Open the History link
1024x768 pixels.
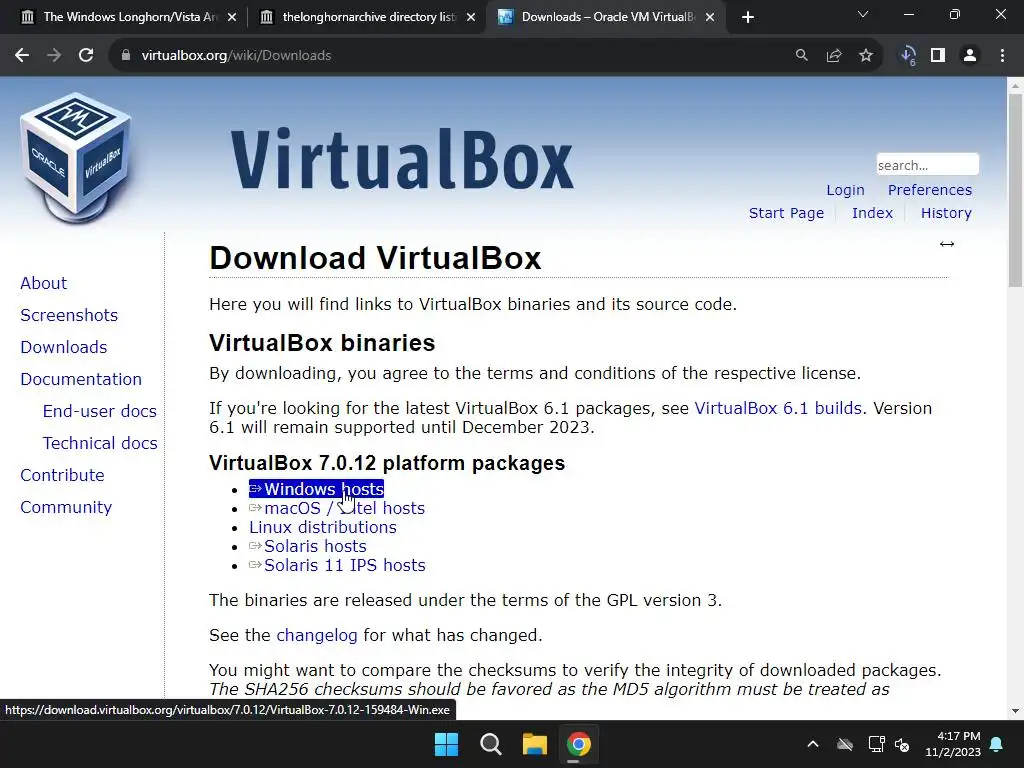pyautogui.click(x=946, y=213)
